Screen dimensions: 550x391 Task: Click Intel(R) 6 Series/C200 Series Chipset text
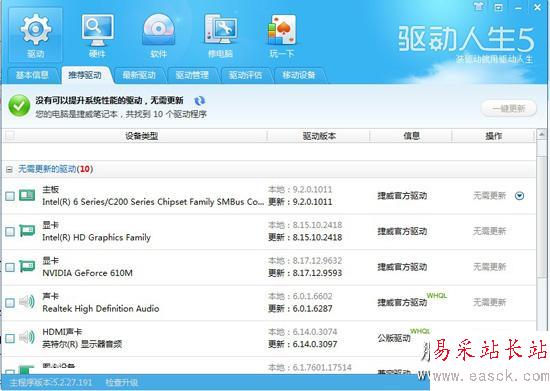(x=153, y=202)
